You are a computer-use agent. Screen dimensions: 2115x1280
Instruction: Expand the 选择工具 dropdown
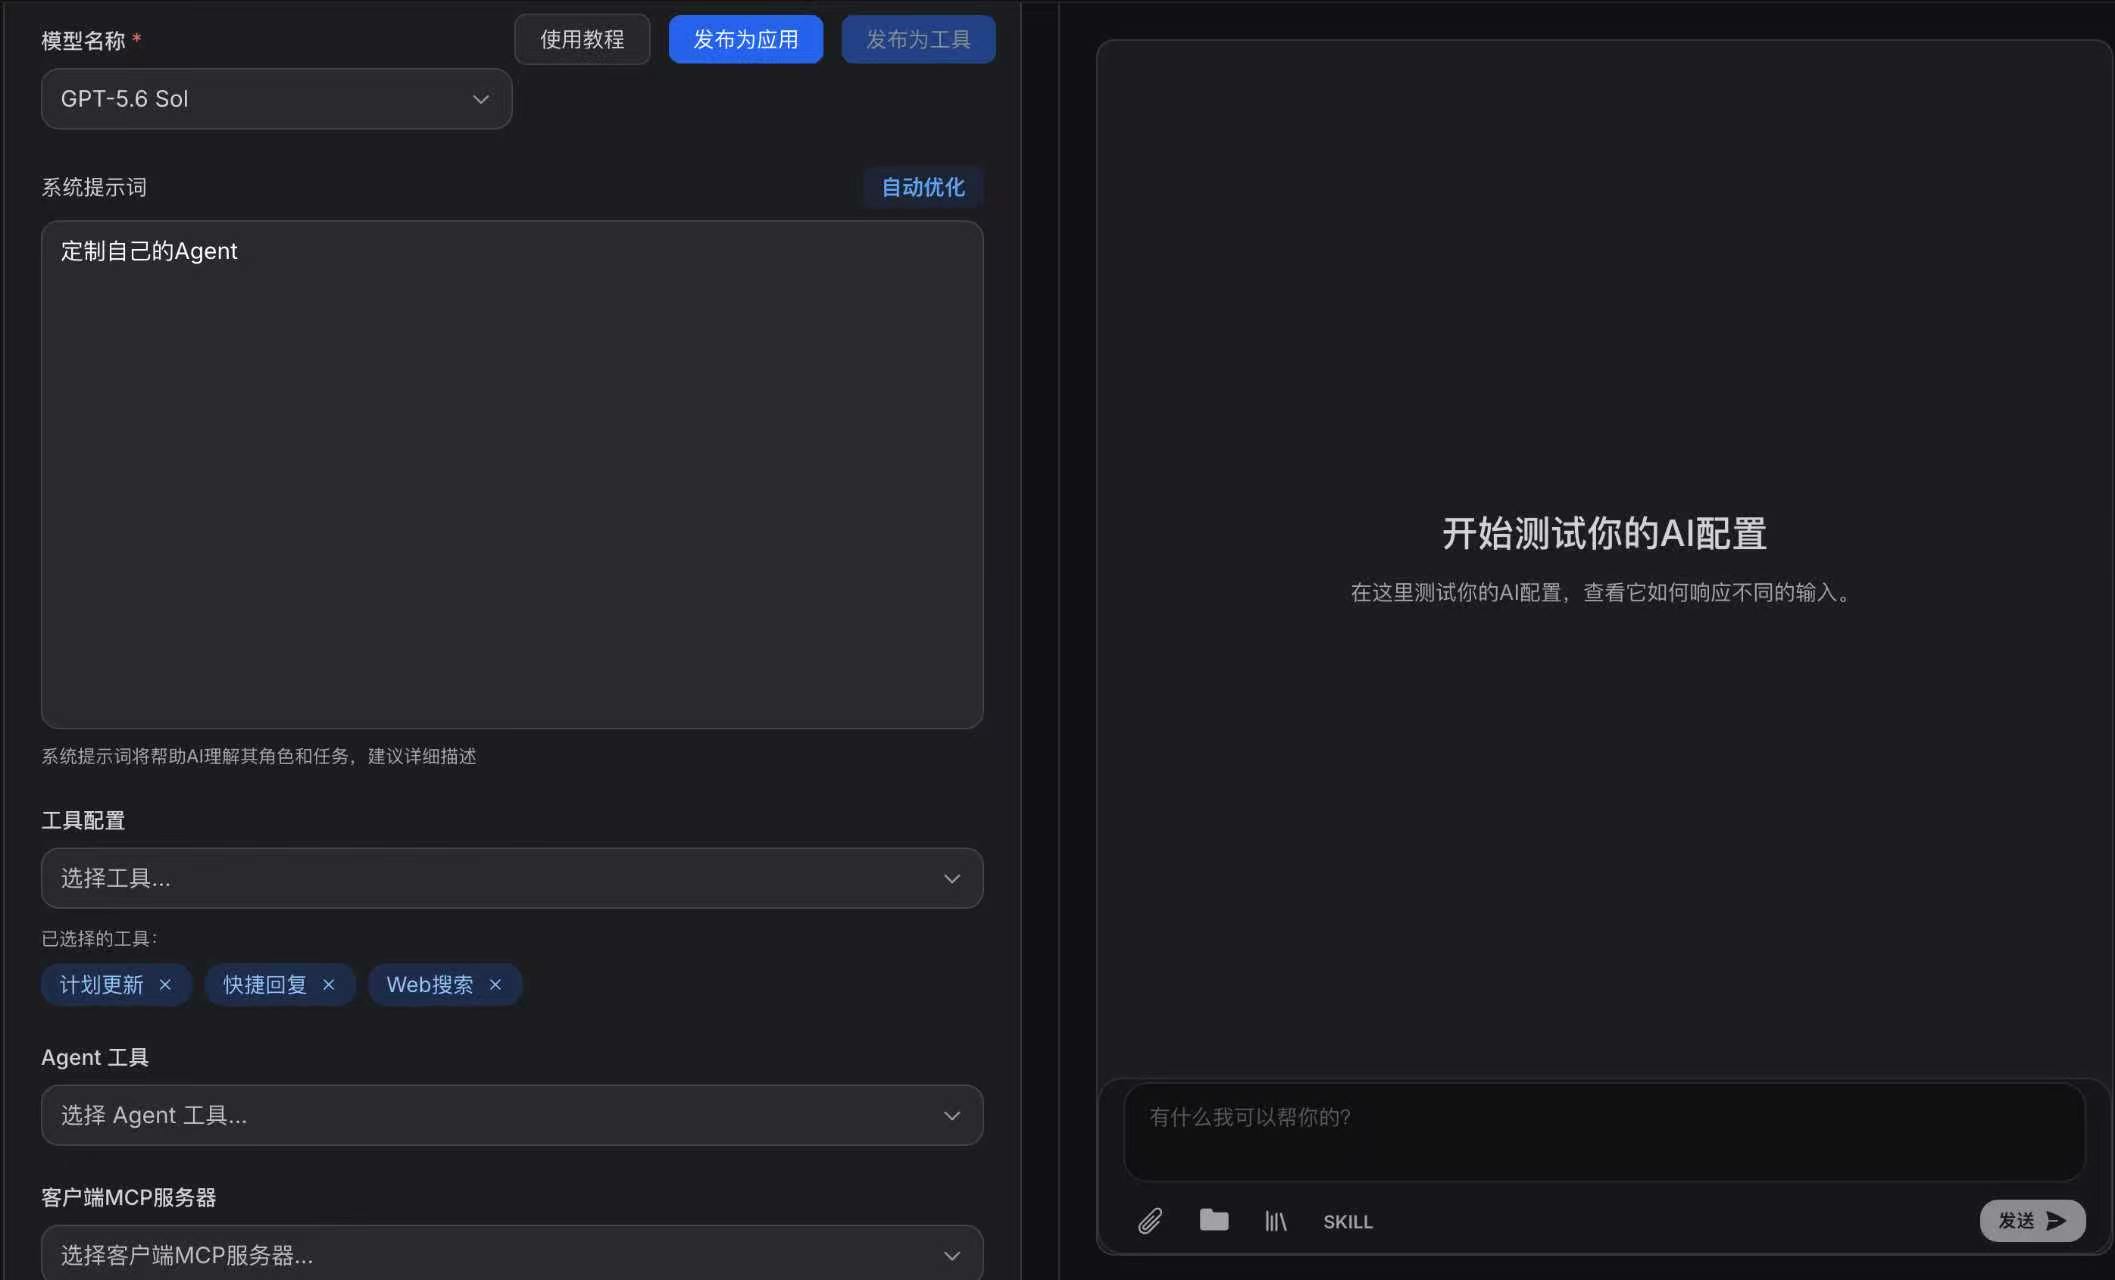click(x=512, y=878)
